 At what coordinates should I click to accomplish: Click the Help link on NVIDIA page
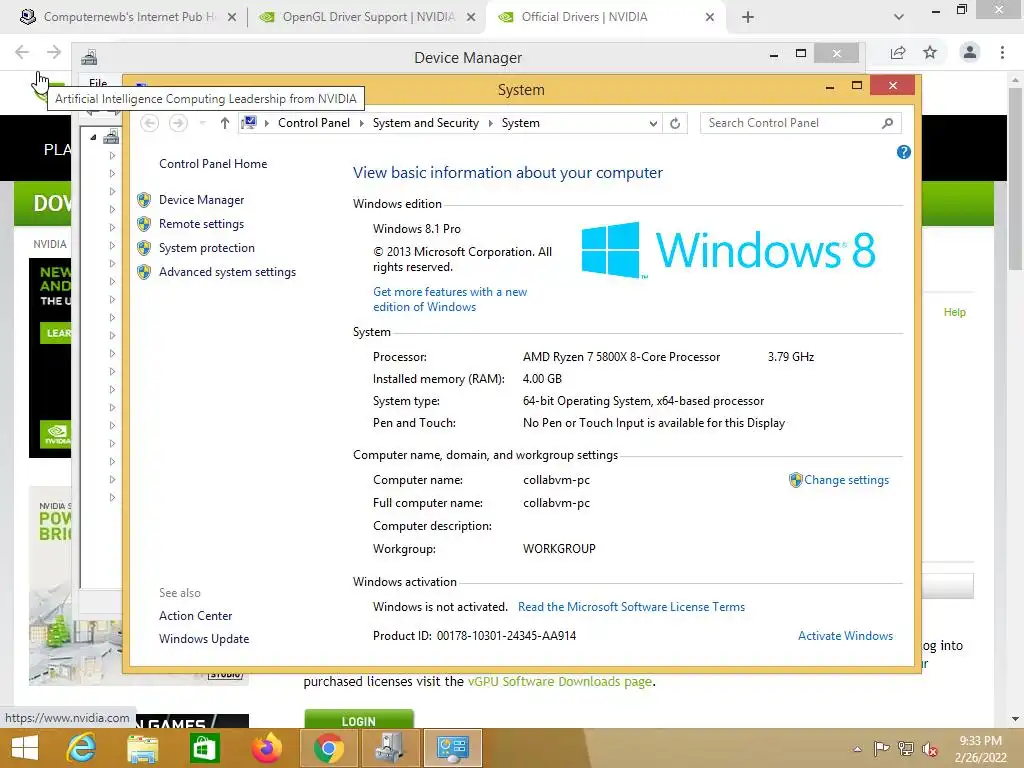pyautogui.click(x=954, y=312)
